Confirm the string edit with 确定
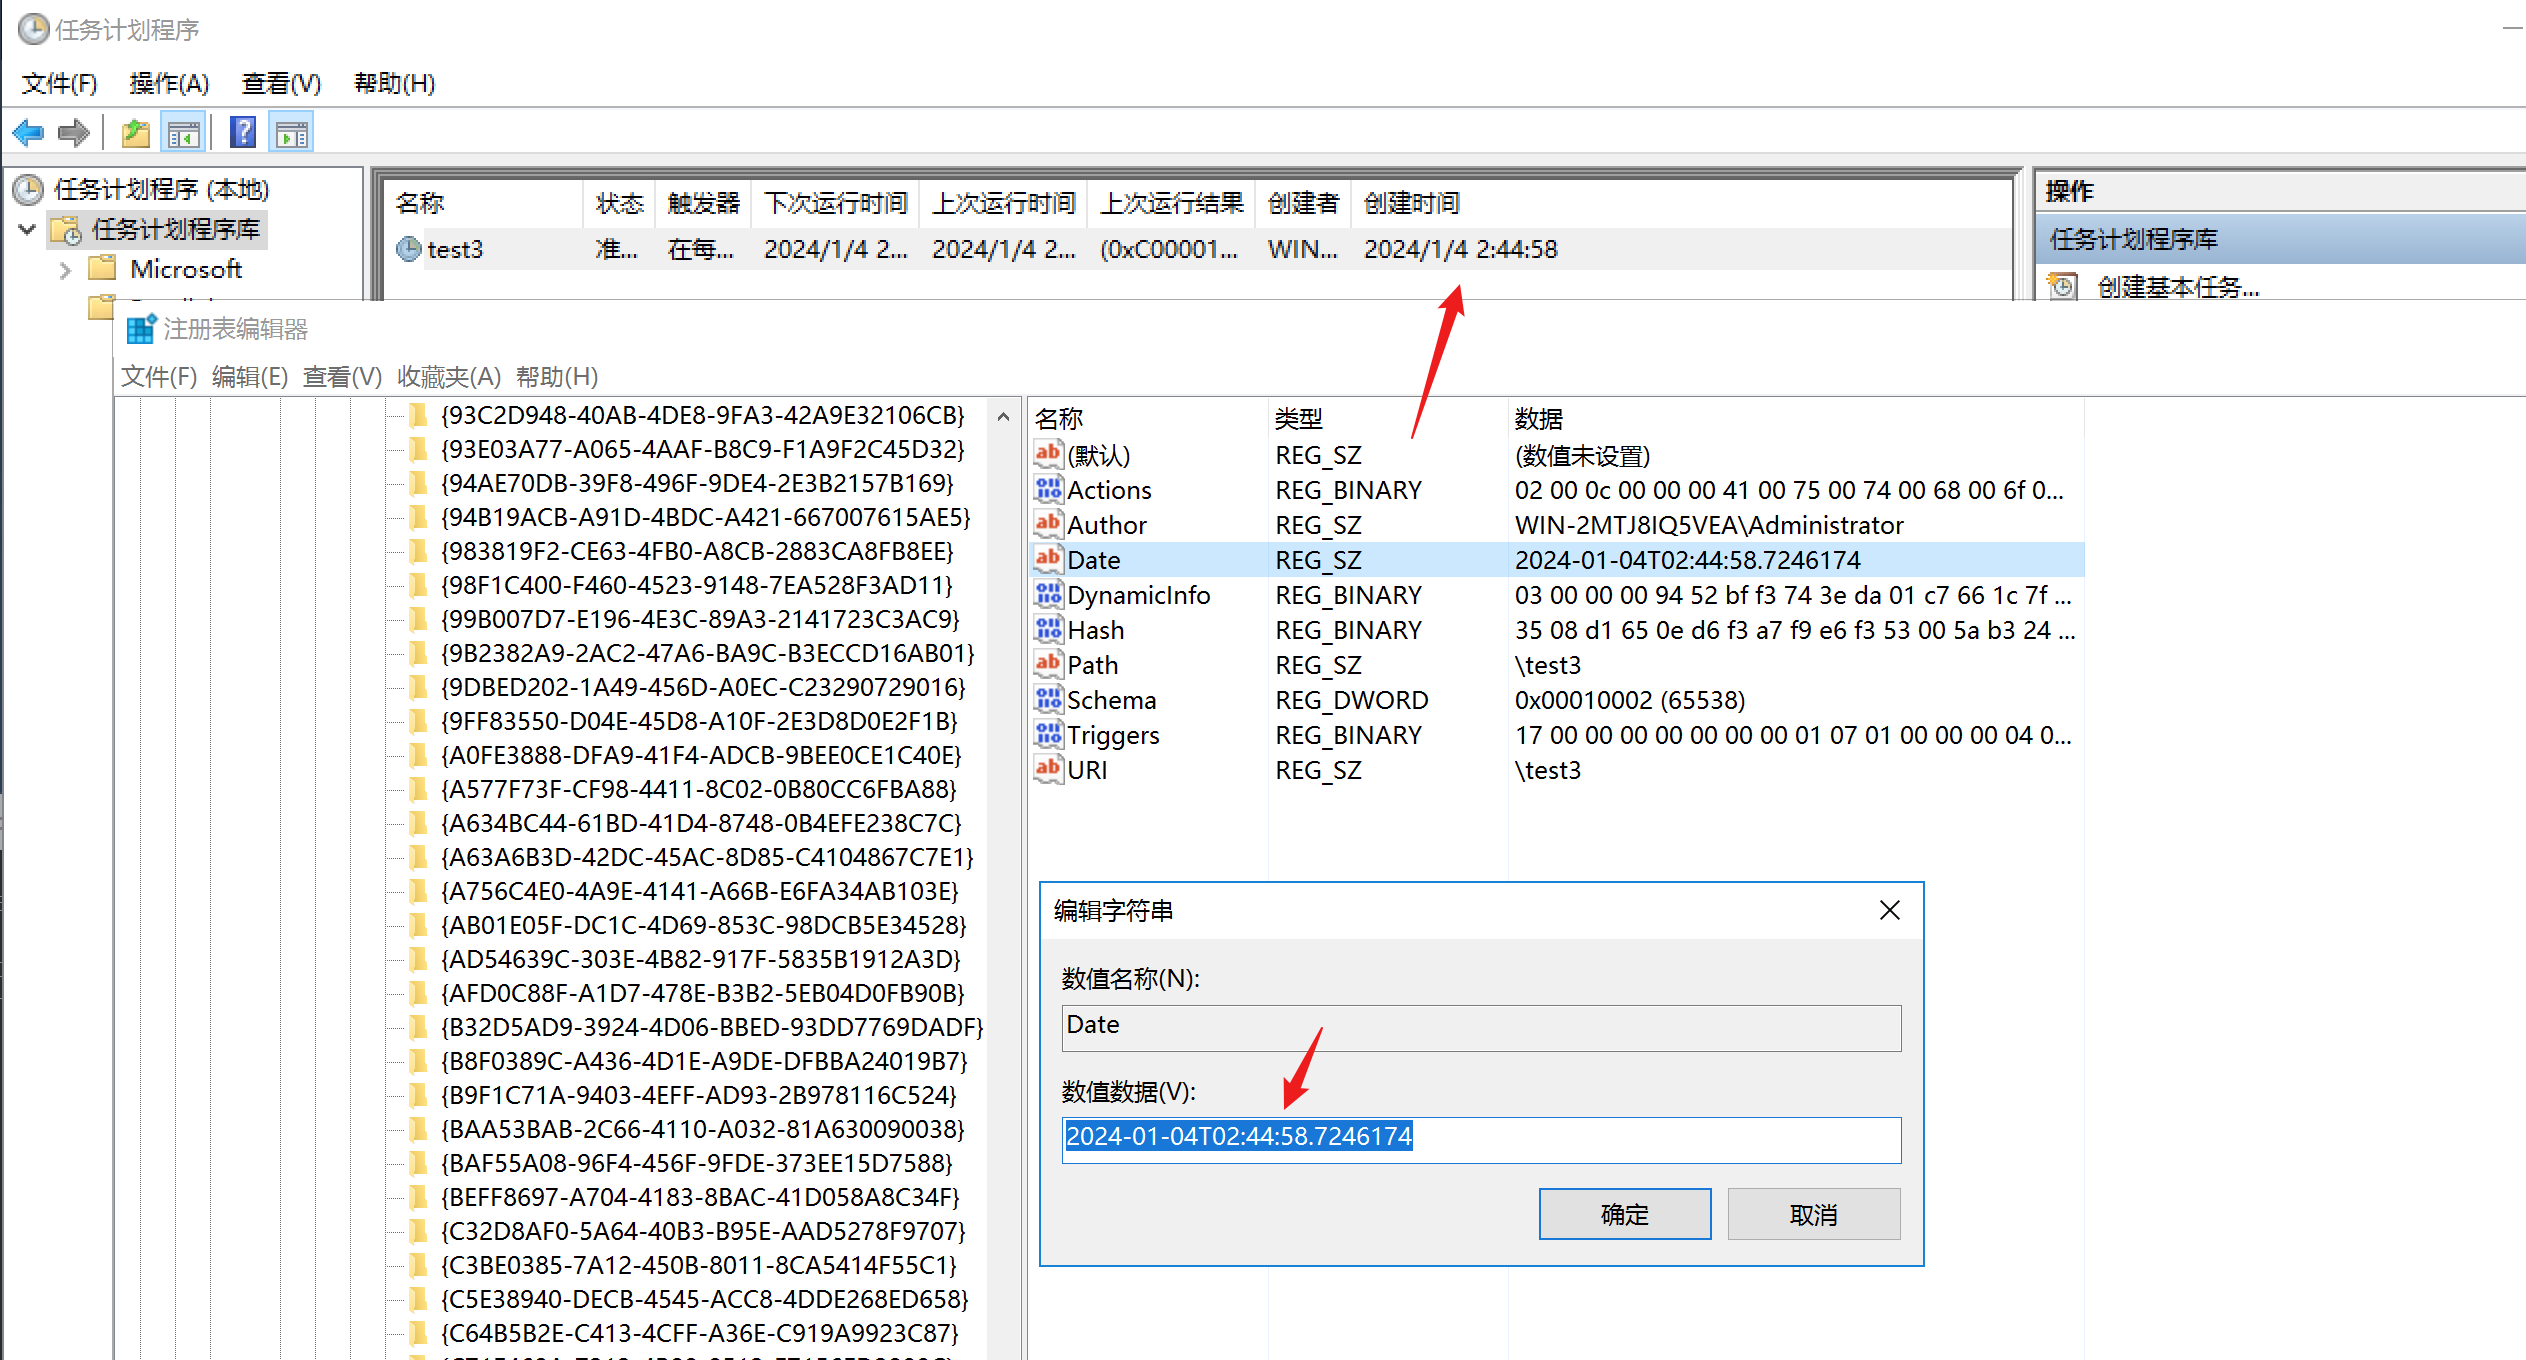This screenshot has width=2526, height=1360. click(x=1624, y=1214)
